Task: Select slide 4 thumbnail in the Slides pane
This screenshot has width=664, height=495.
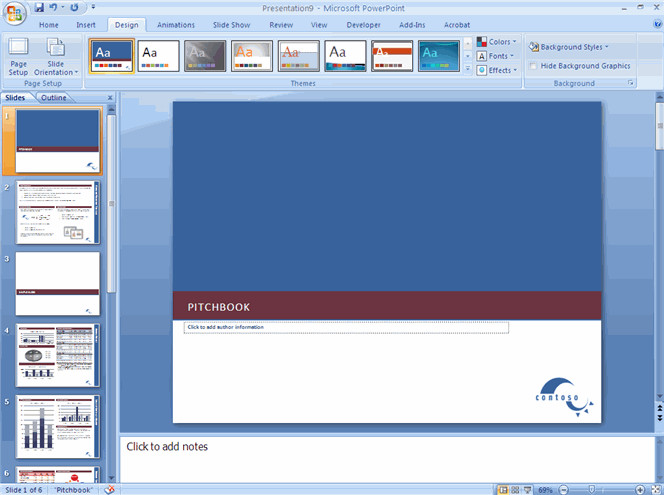Action: pyautogui.click(x=58, y=355)
